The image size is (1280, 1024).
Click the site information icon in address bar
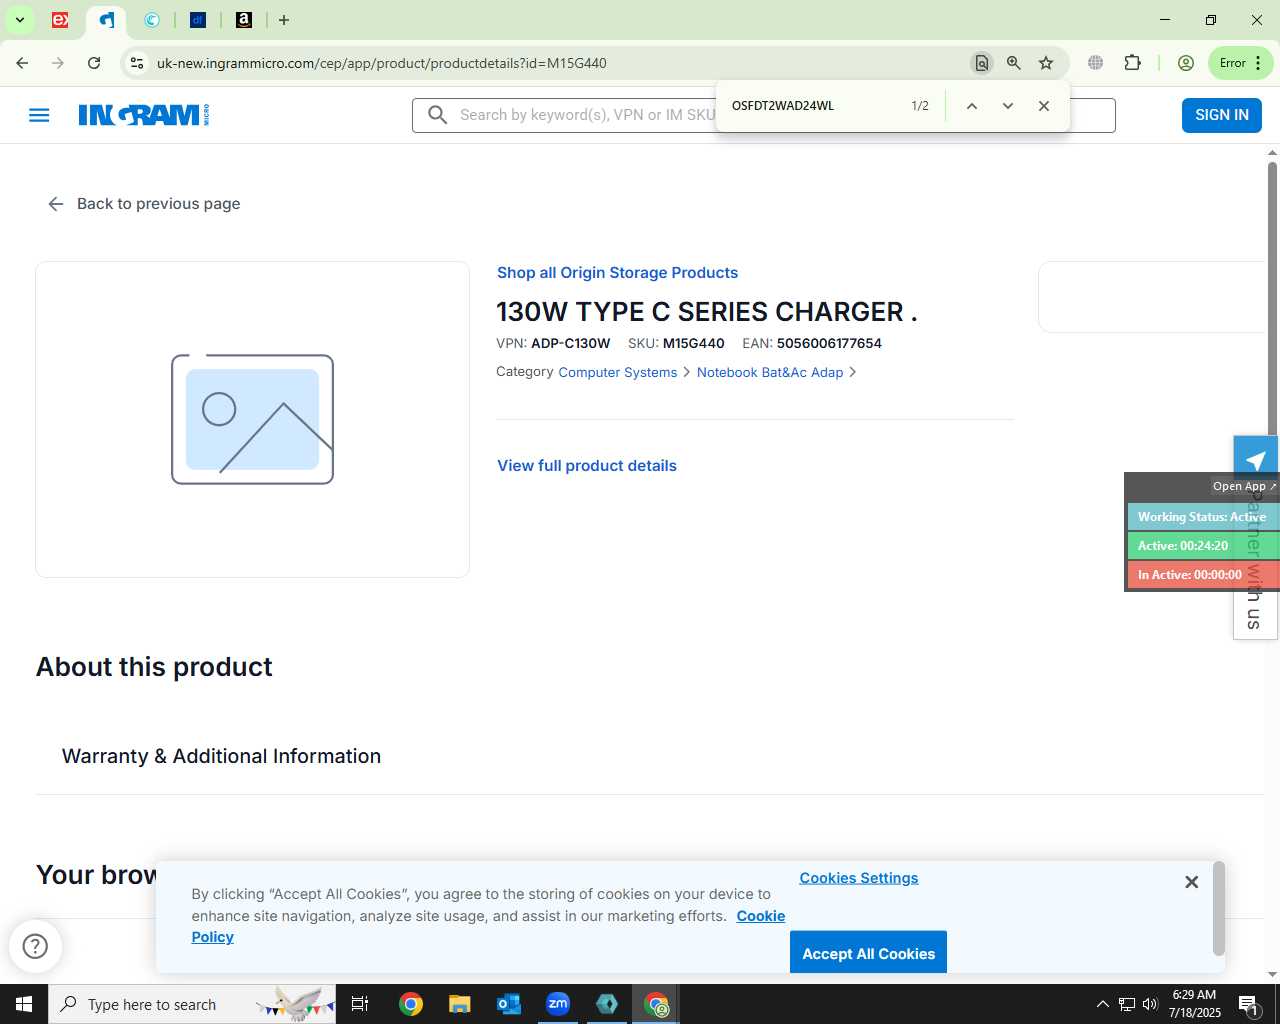[137, 63]
